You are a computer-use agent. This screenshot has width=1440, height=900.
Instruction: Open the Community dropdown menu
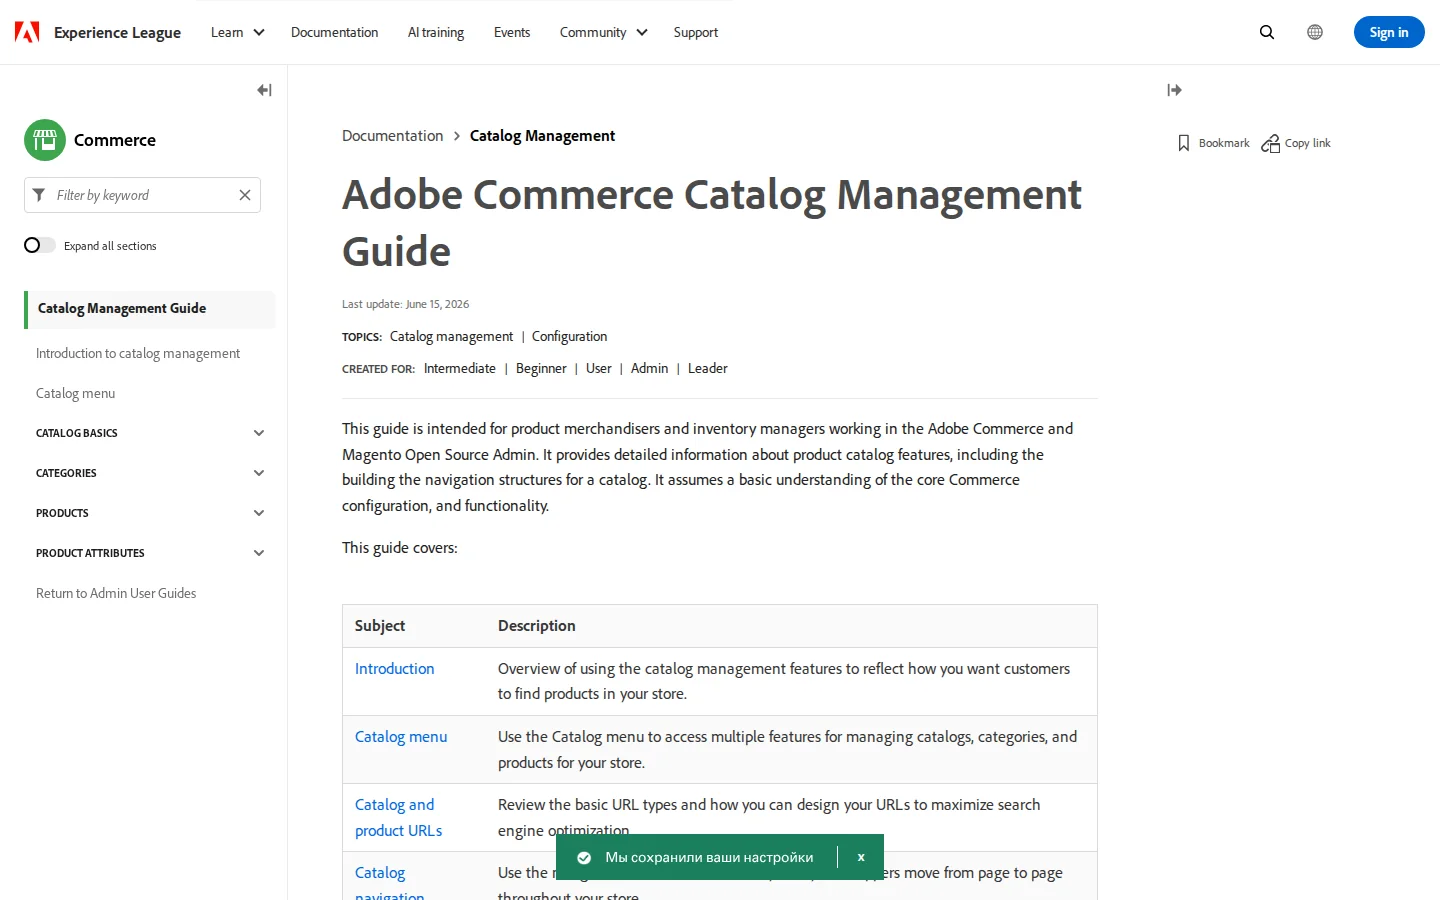604,32
